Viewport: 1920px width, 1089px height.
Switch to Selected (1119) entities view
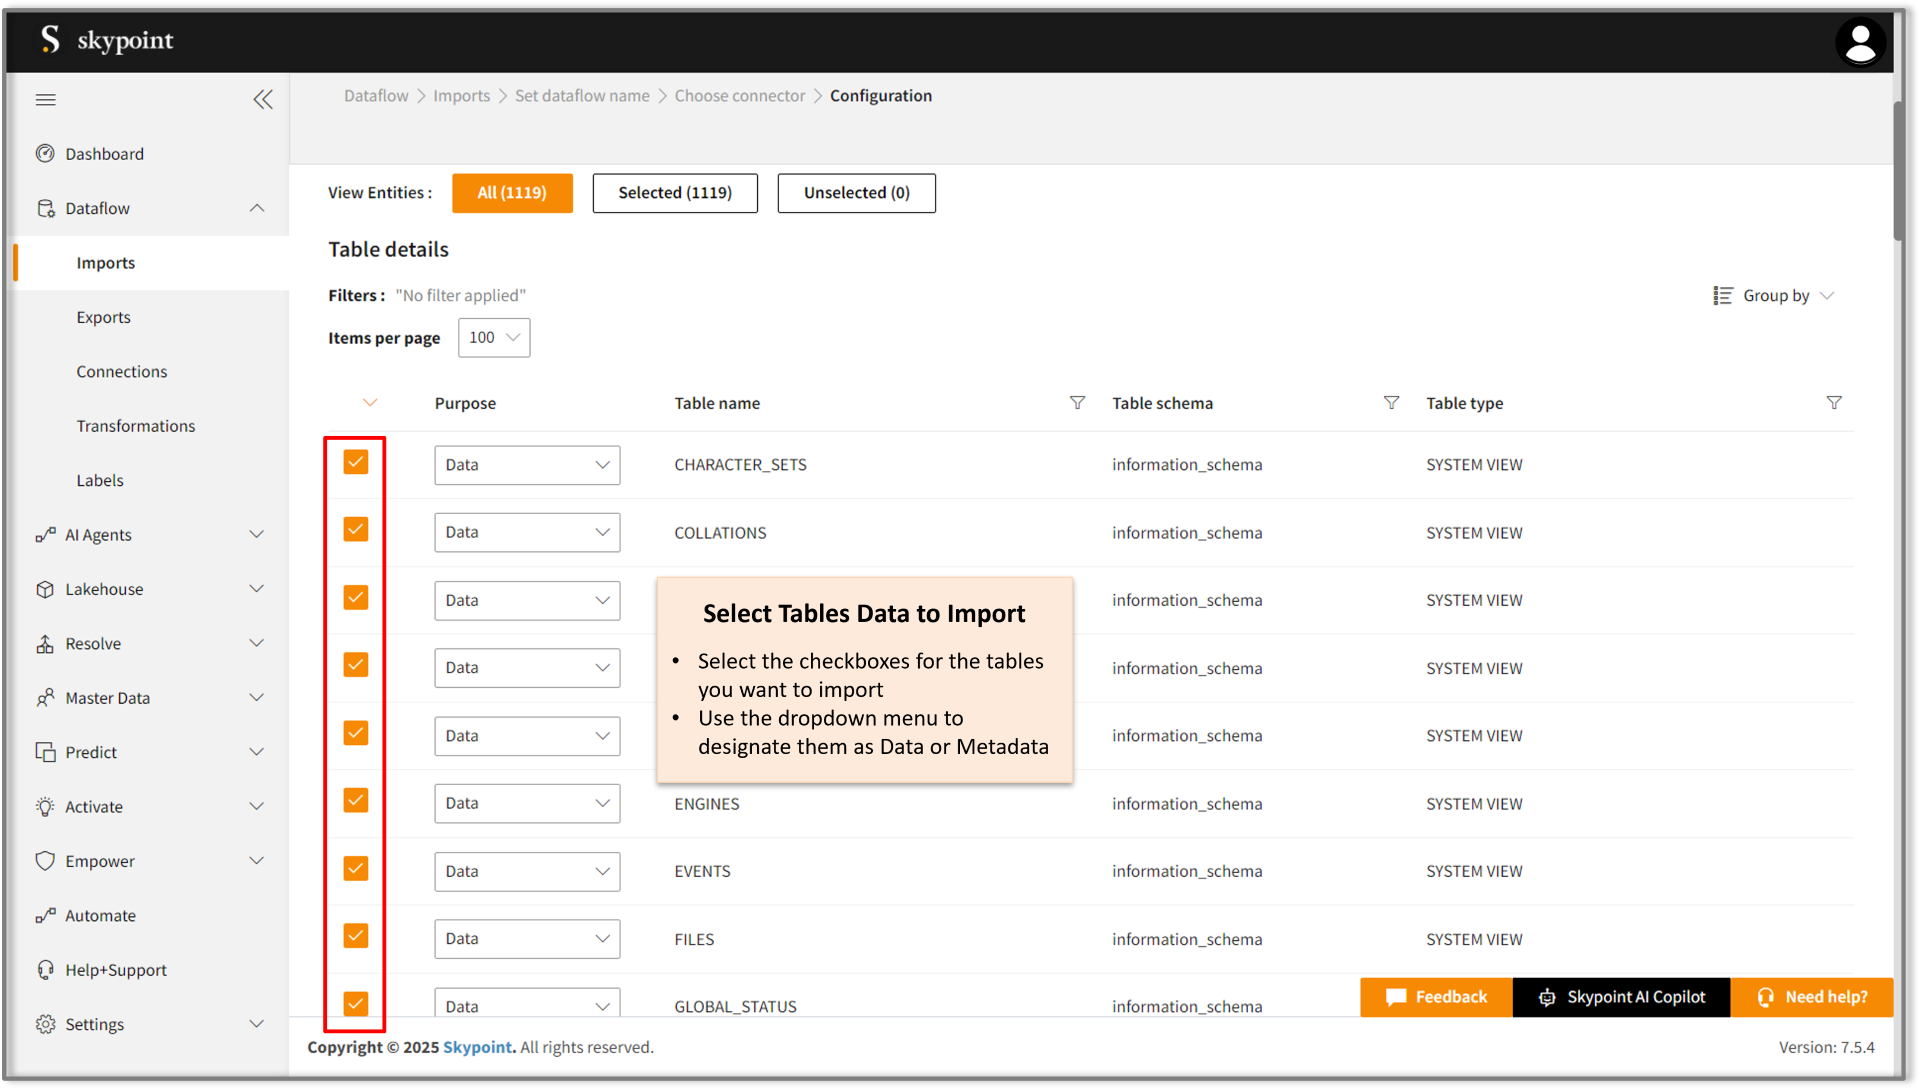coord(675,193)
